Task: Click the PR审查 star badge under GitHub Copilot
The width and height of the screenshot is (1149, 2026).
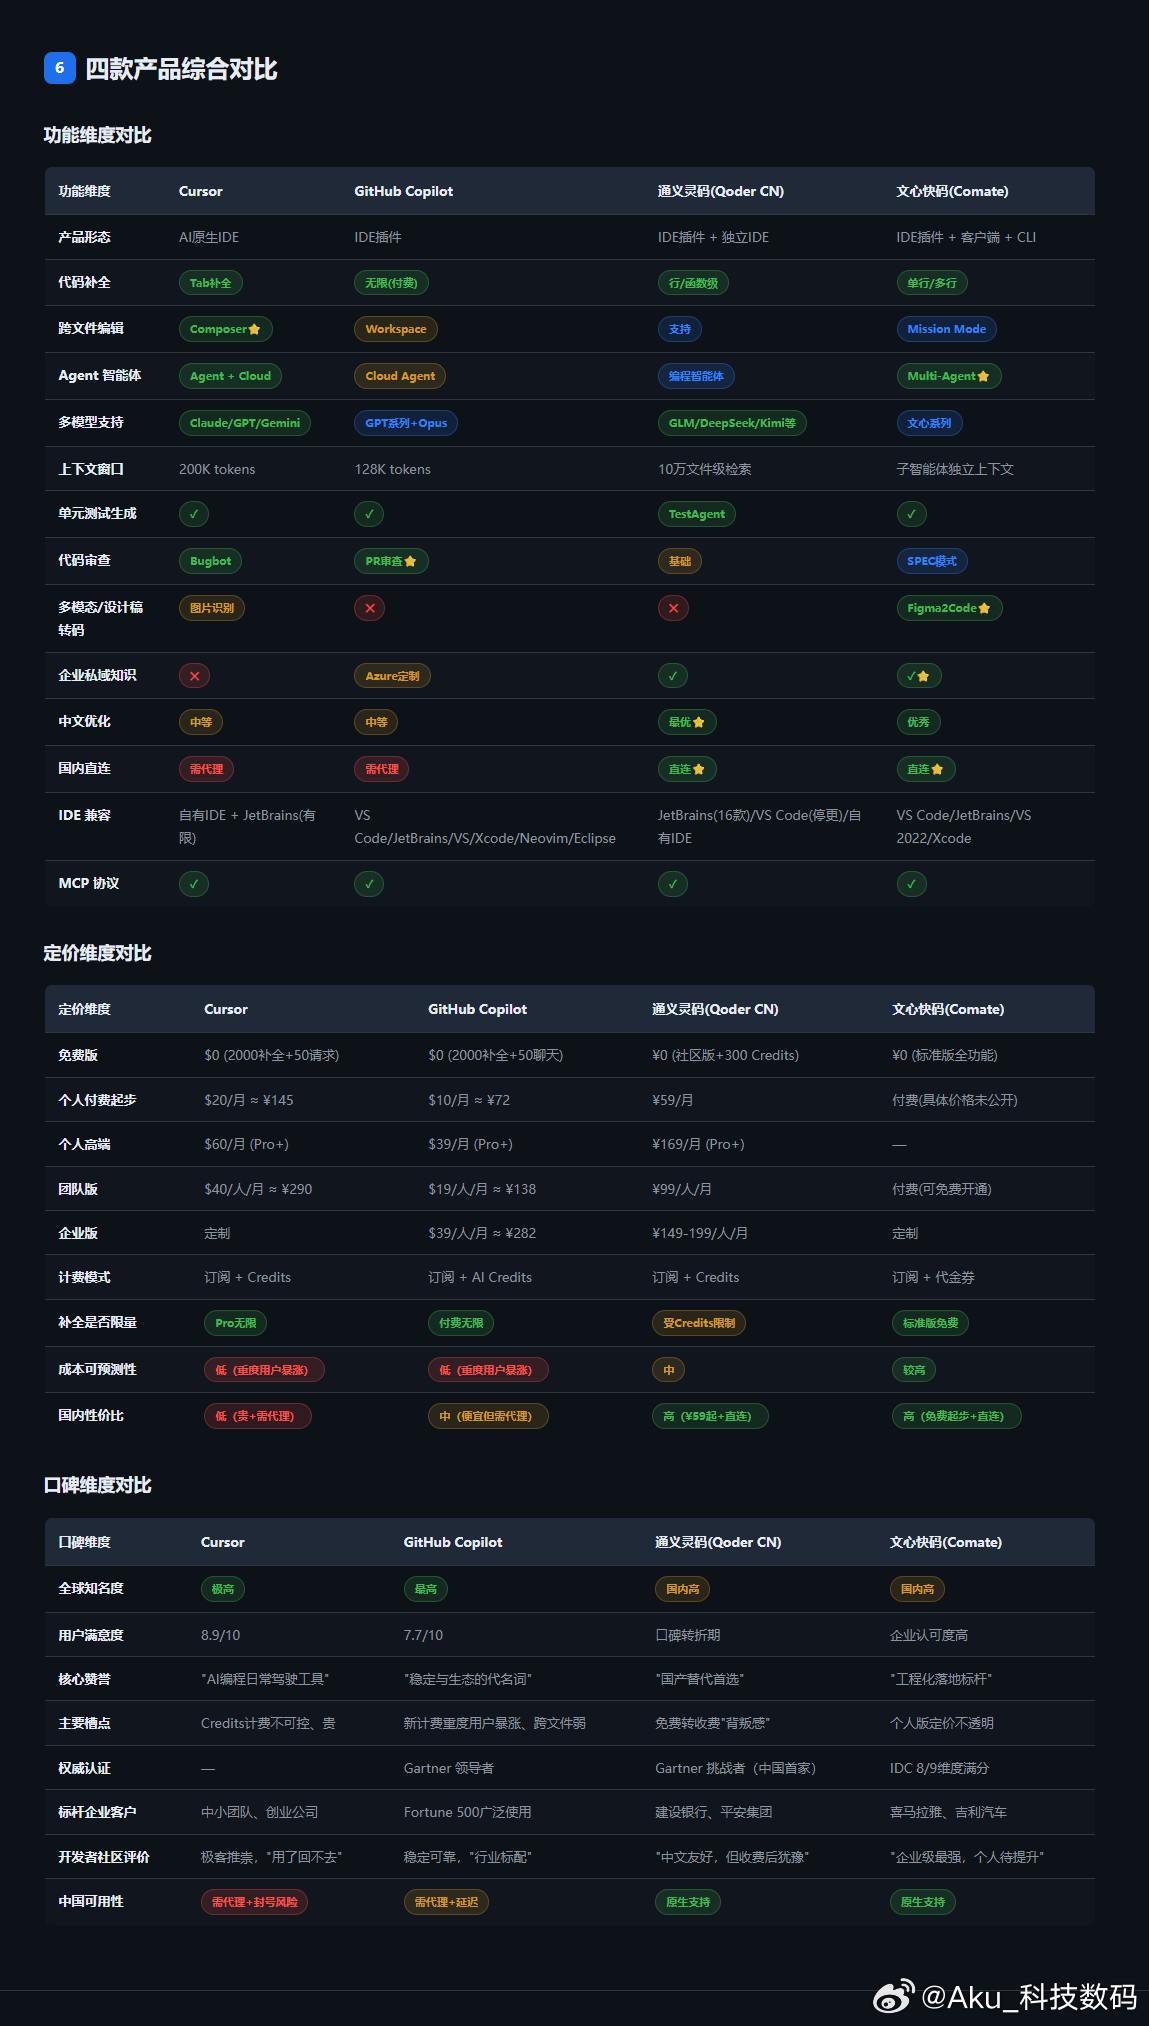Action: (391, 561)
